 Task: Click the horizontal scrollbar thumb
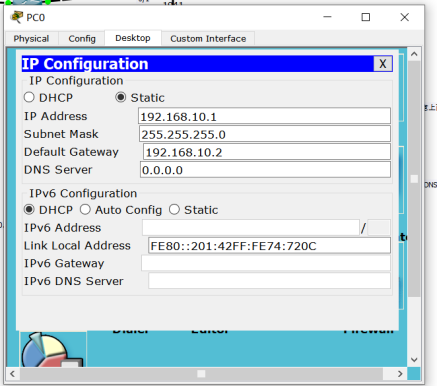(x=201, y=374)
